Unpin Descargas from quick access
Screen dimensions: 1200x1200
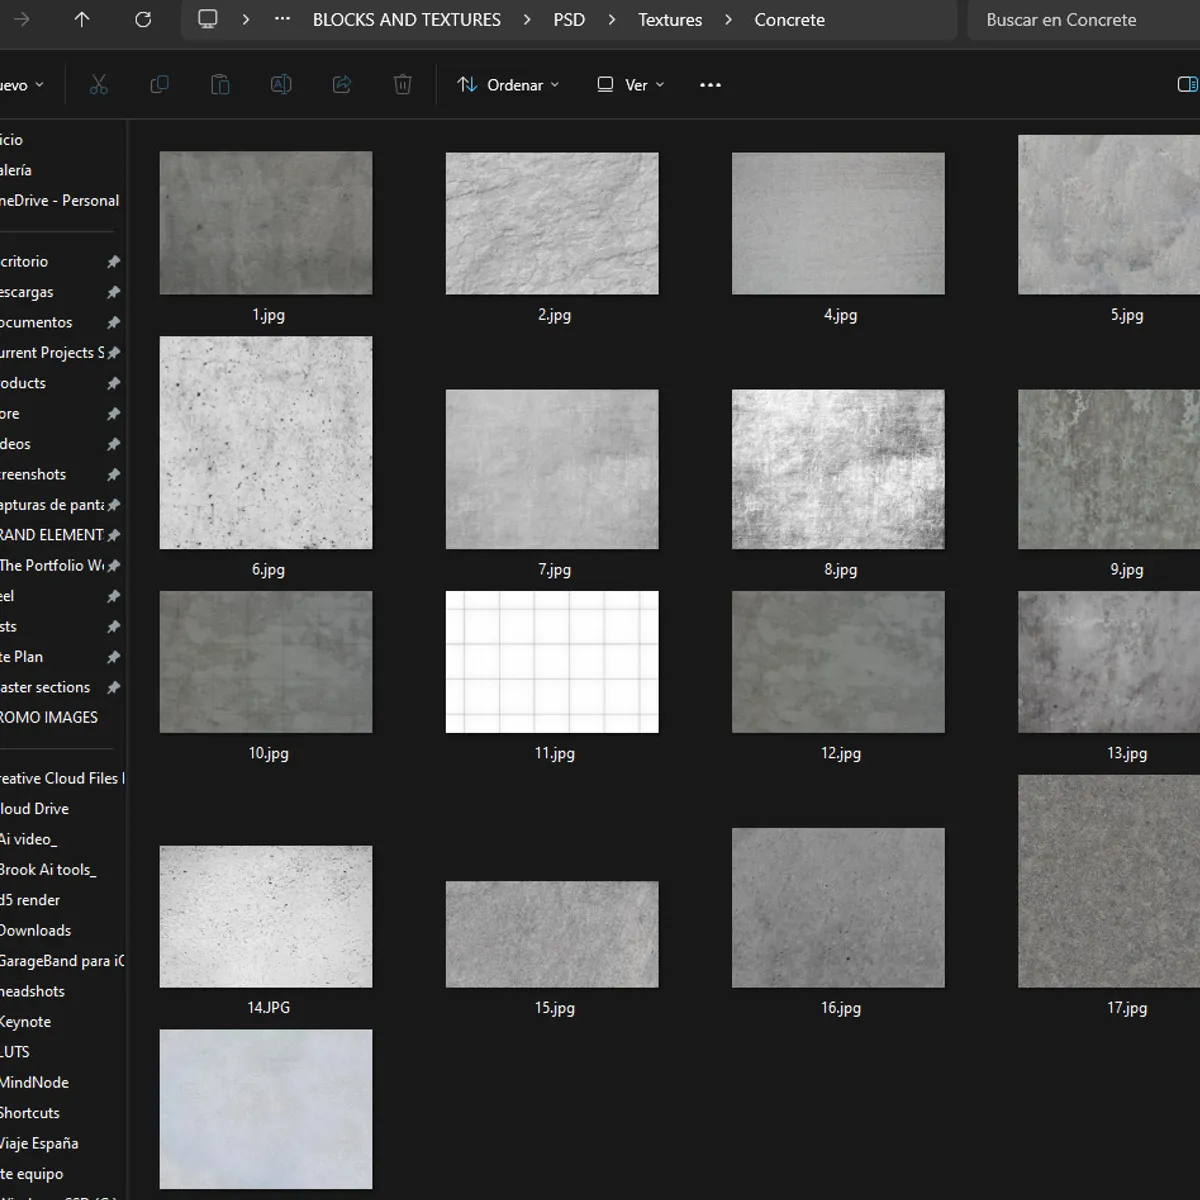[x=113, y=292]
